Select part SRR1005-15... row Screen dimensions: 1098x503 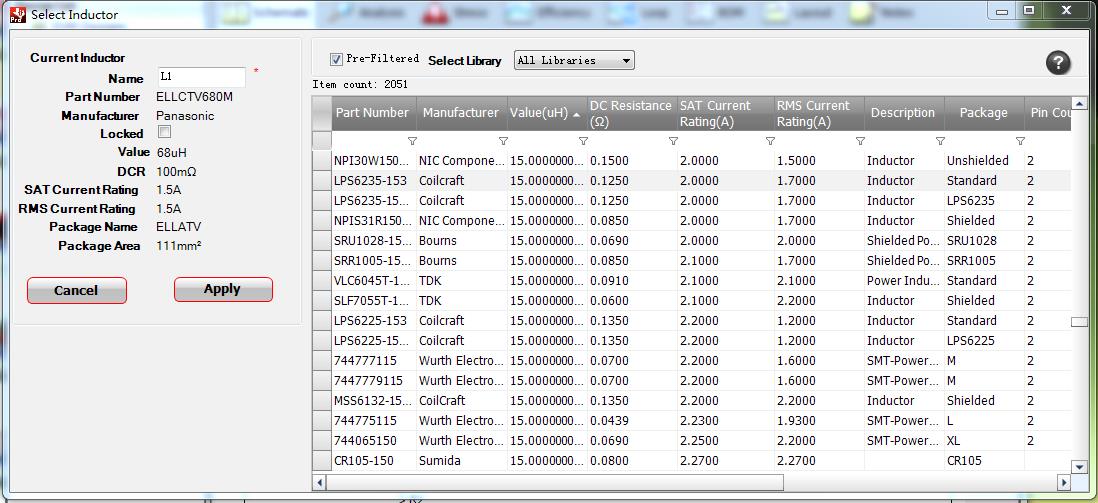[373, 261]
